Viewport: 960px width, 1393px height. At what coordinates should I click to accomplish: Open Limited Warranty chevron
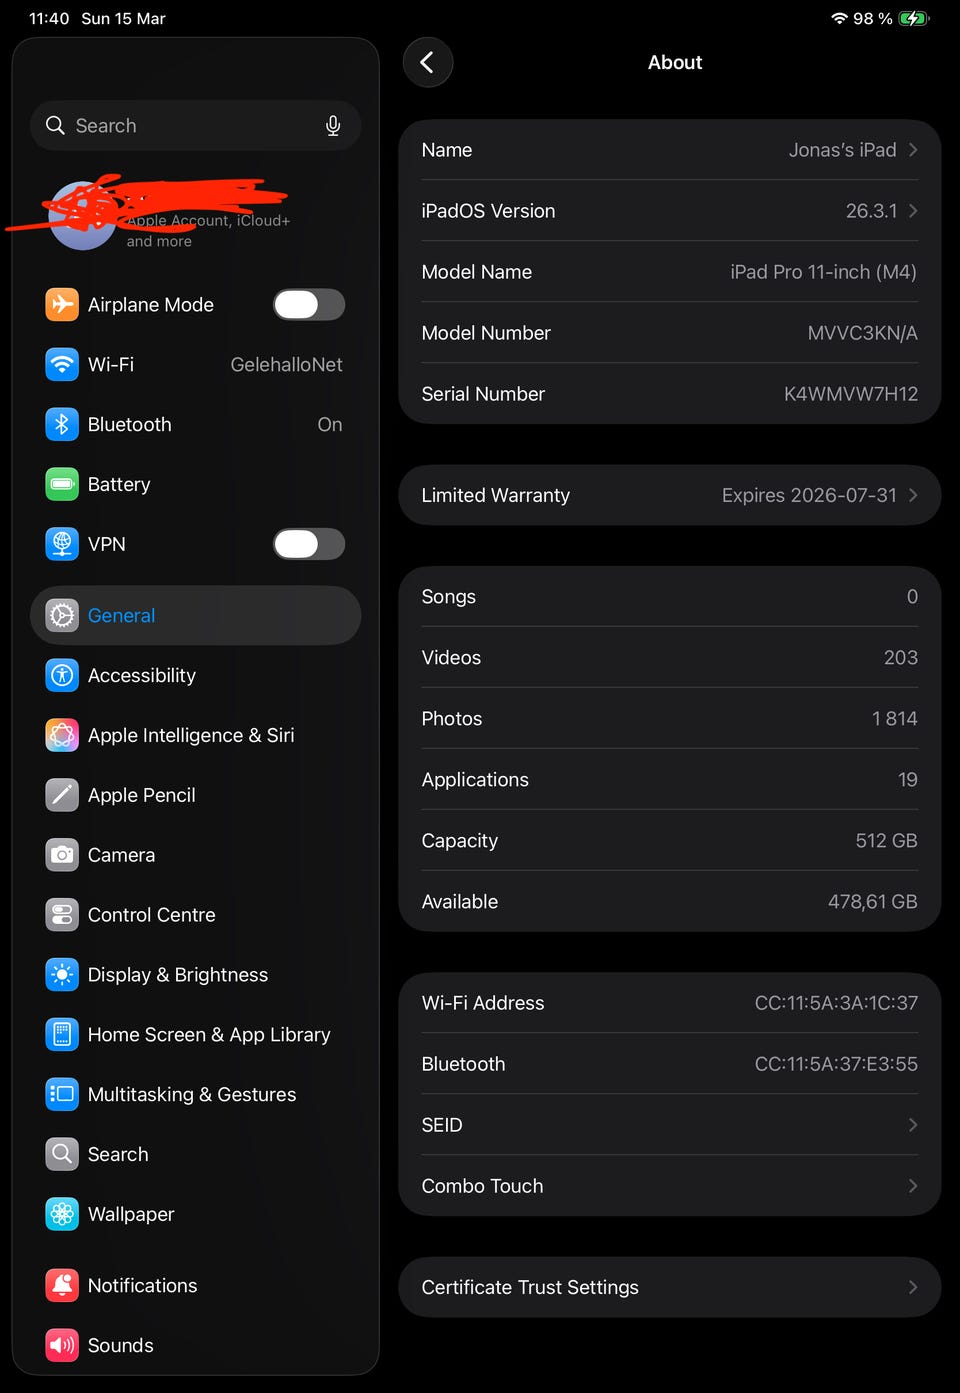pos(913,495)
